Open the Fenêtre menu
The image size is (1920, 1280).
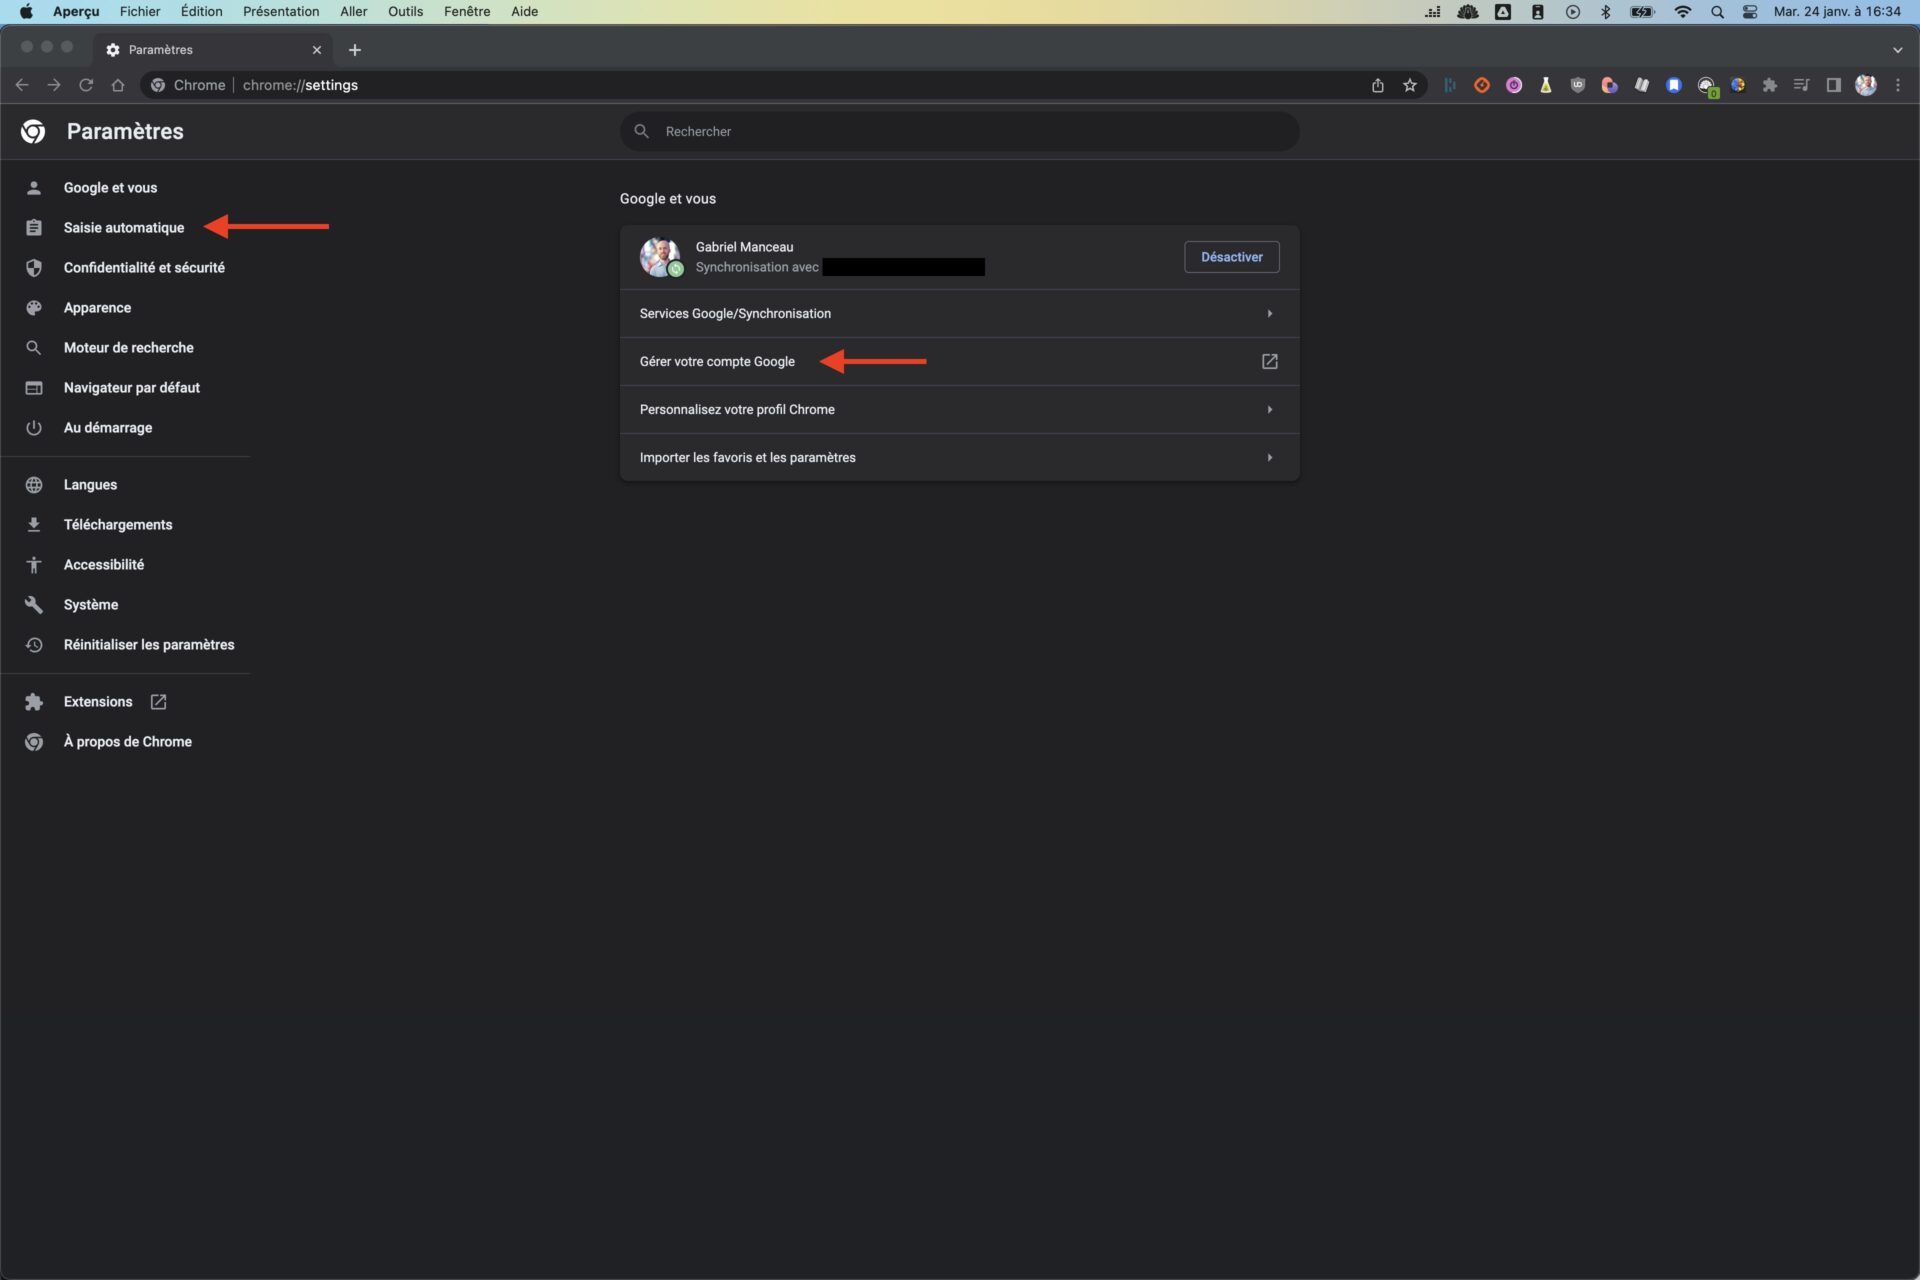(x=466, y=12)
